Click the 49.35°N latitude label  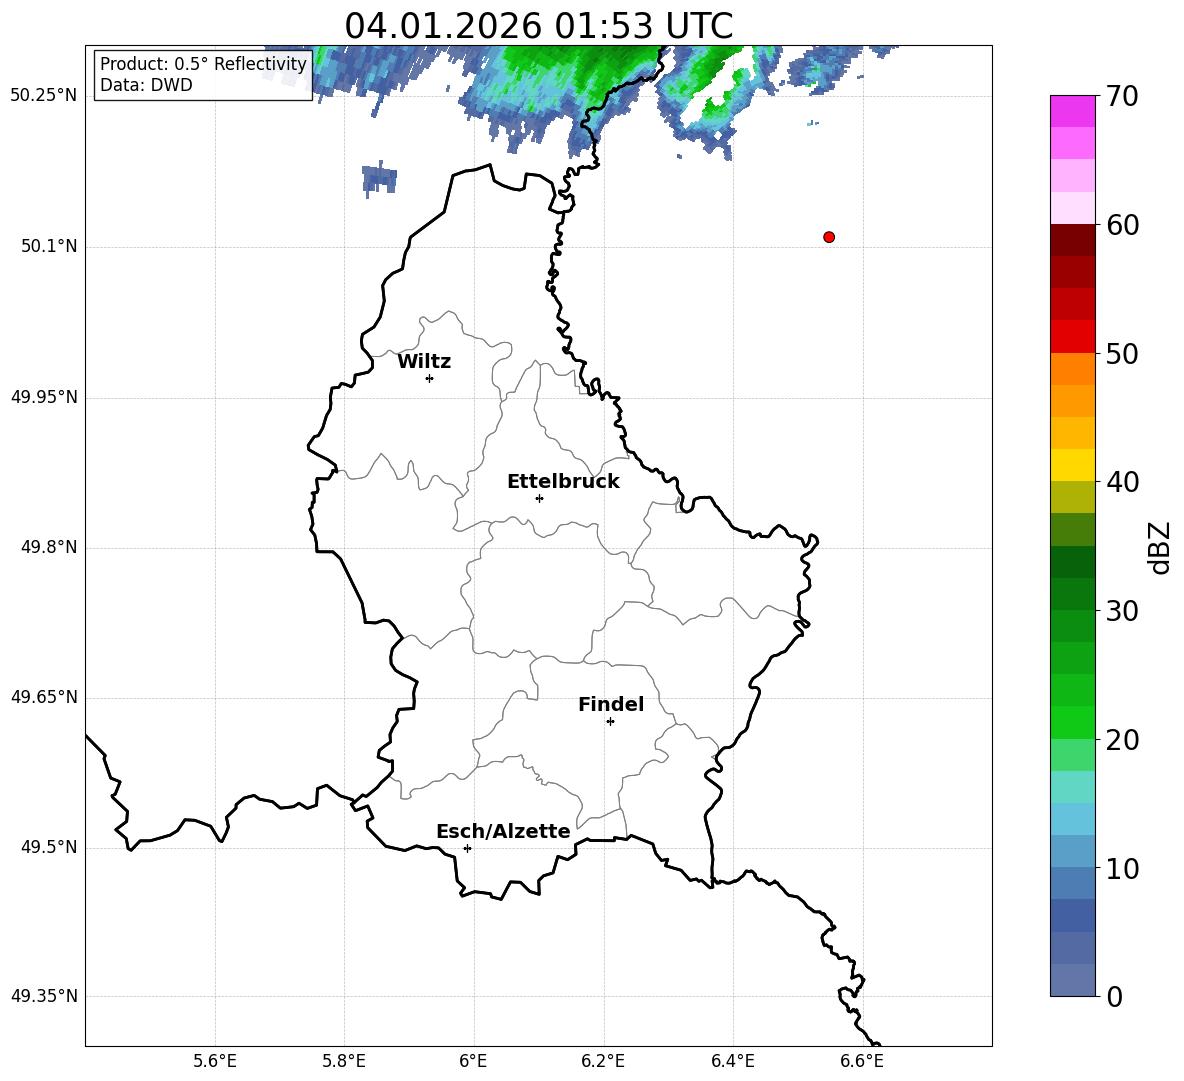44,996
